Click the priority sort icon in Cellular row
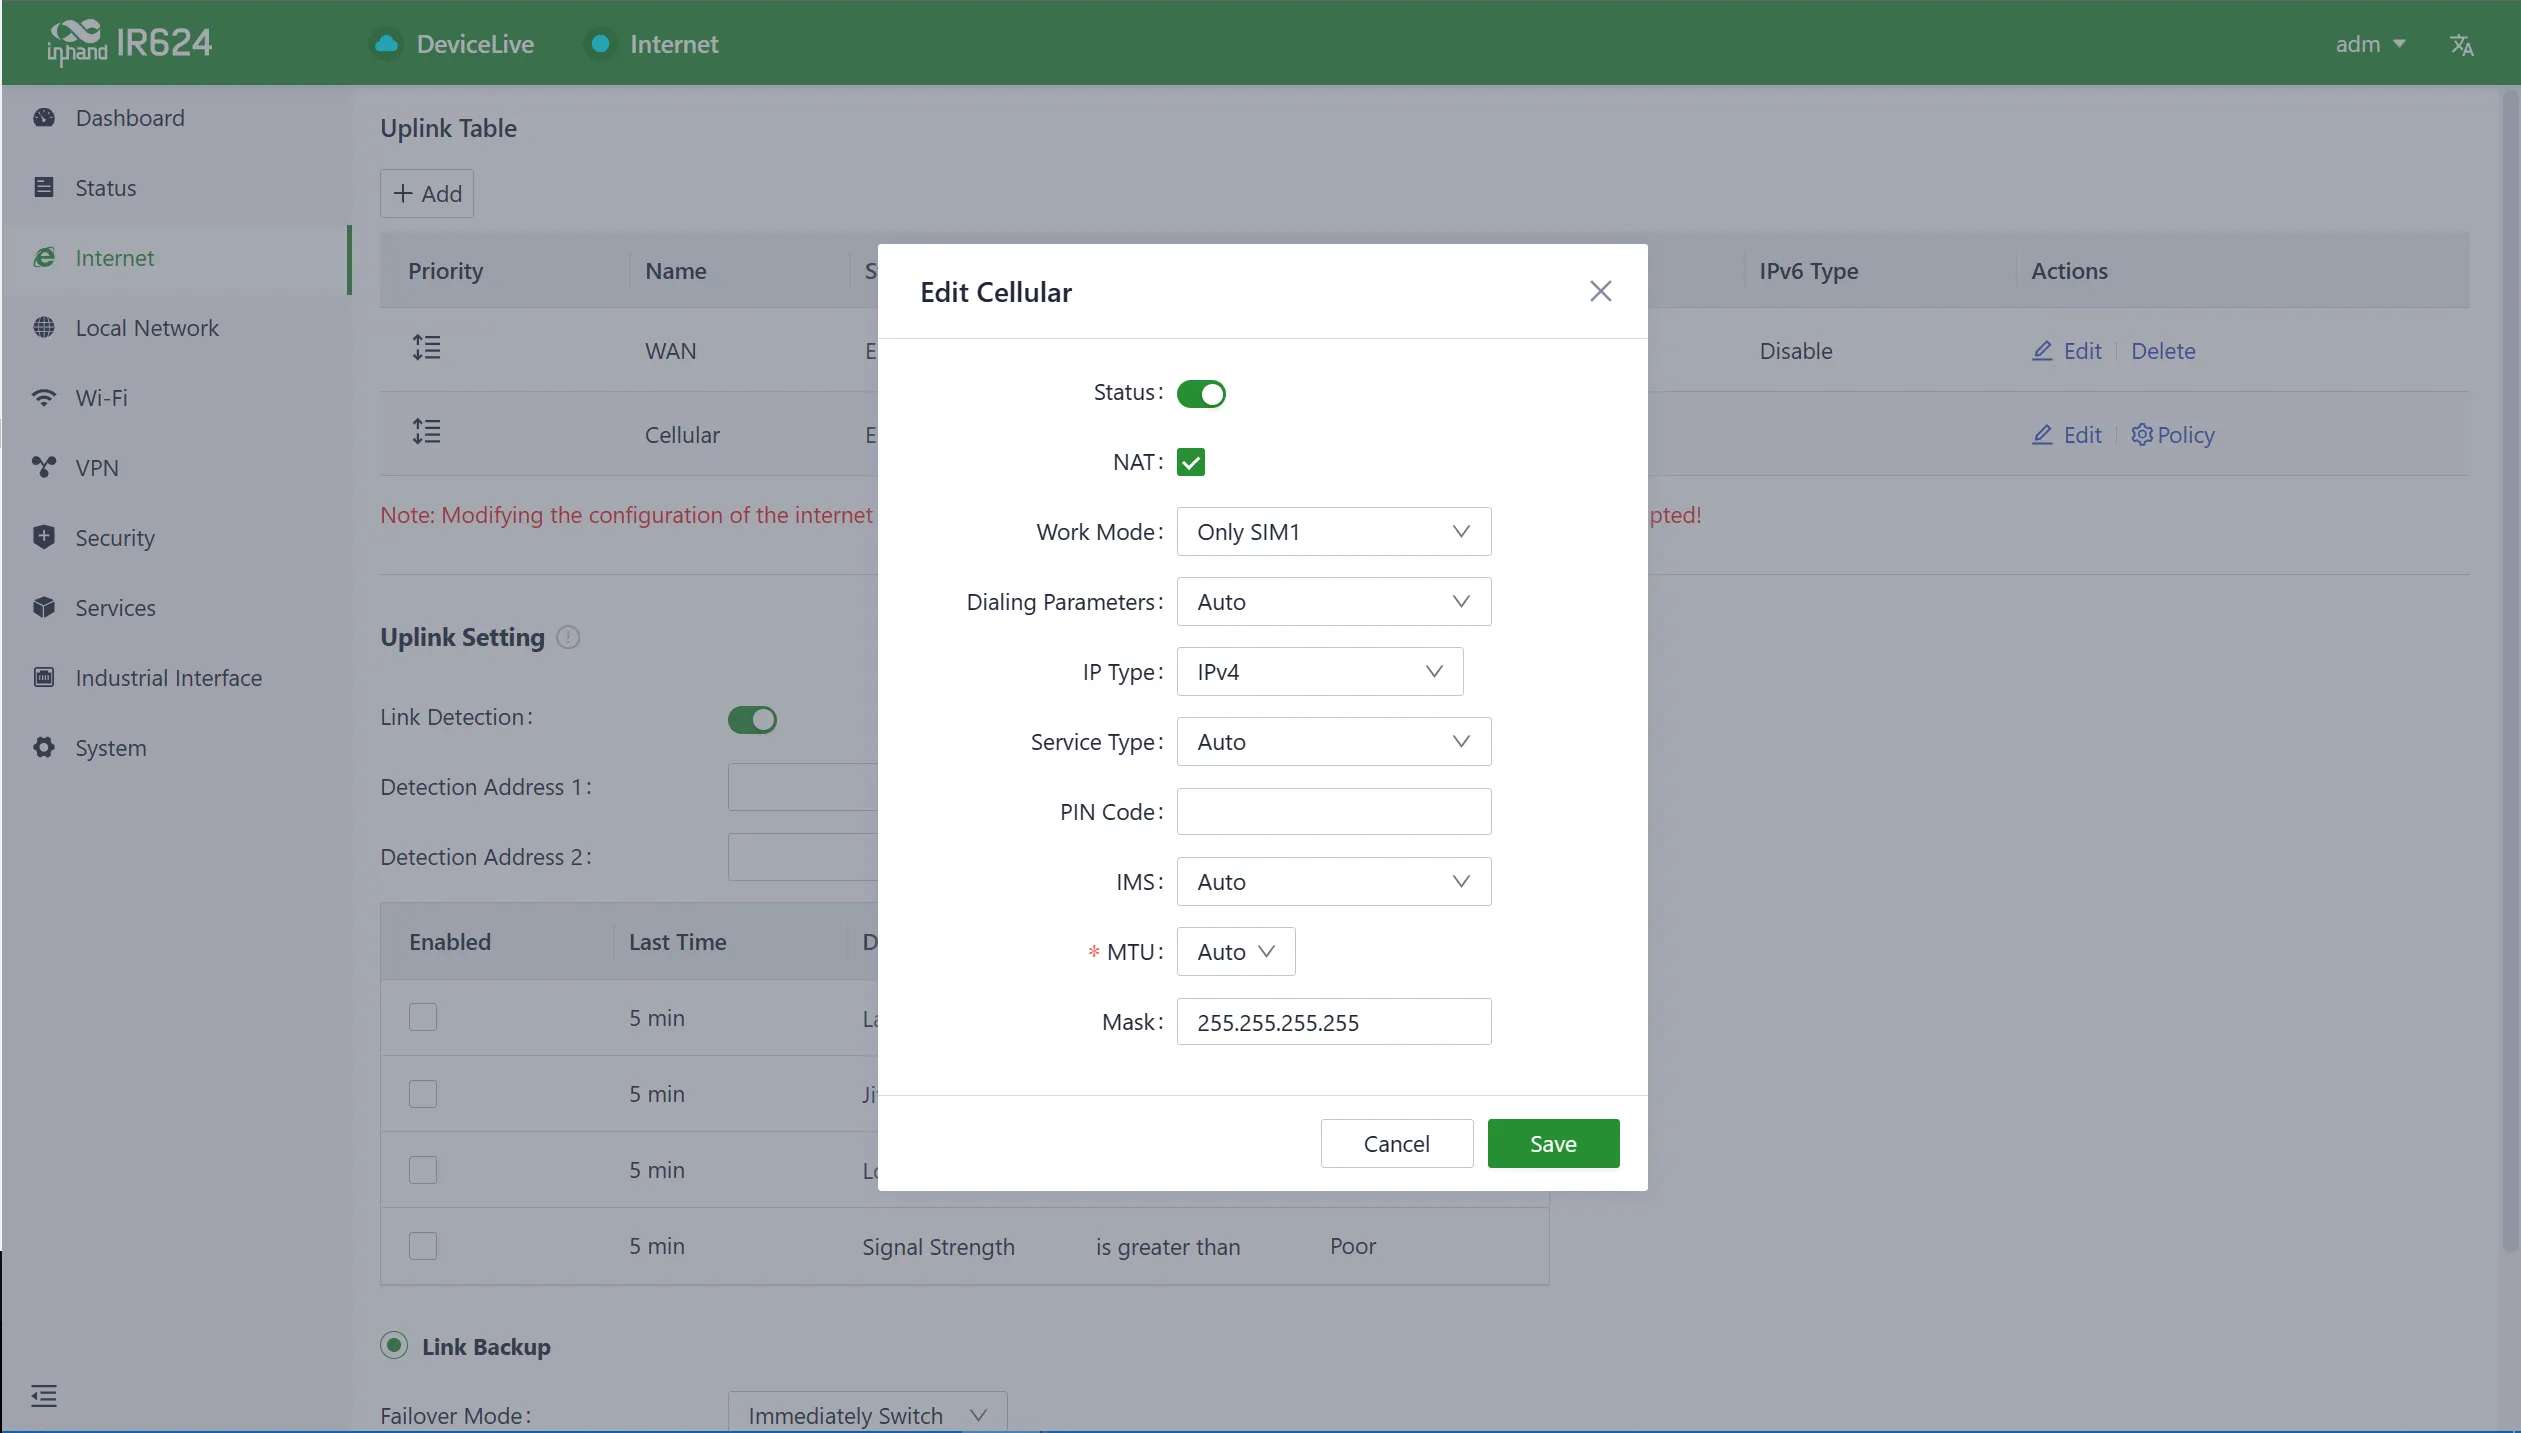This screenshot has height=1433, width=2521. click(x=427, y=432)
